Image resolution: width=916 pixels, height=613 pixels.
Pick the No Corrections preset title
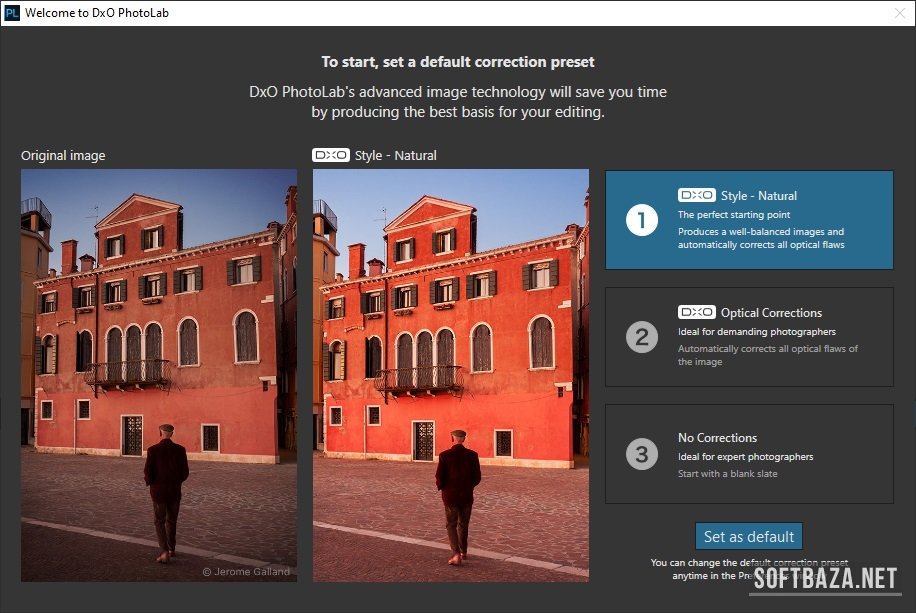tap(717, 437)
